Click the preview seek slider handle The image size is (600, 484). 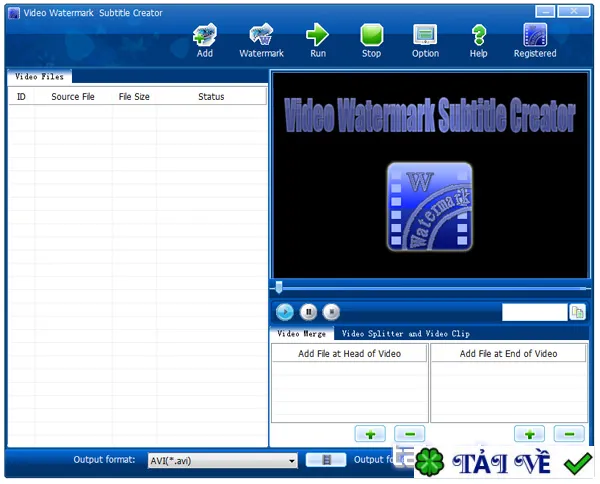[279, 287]
